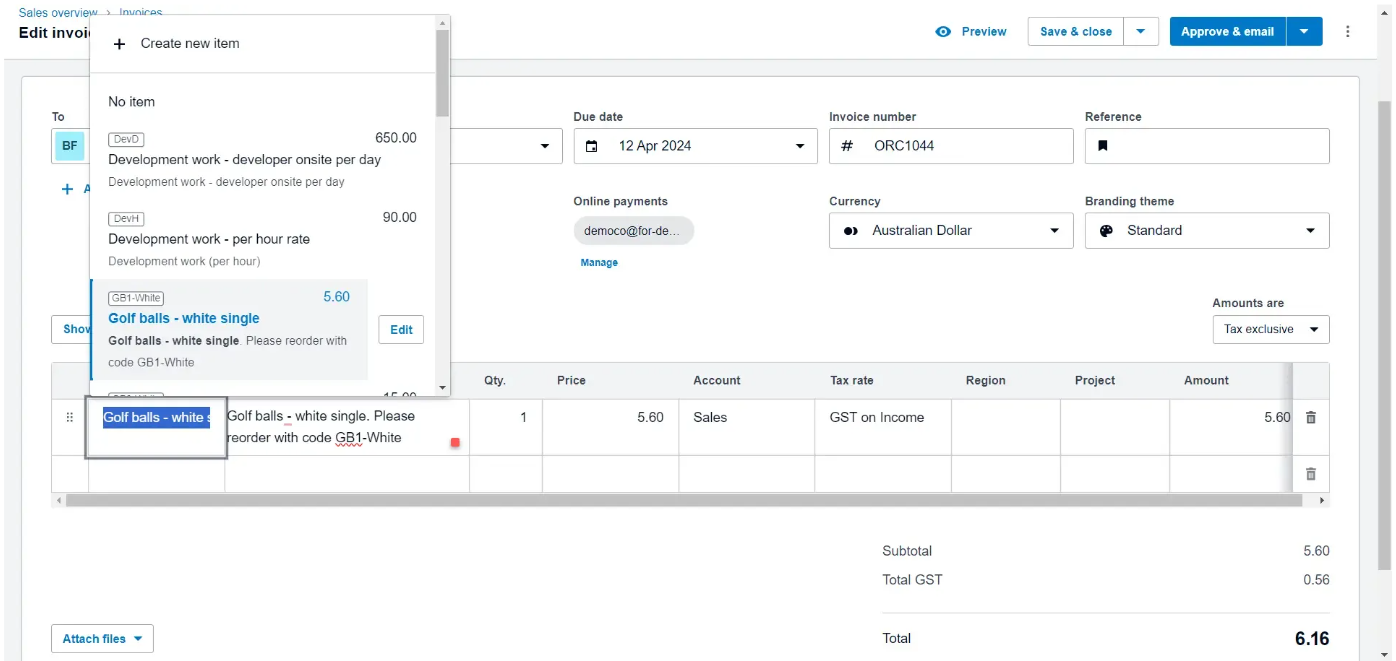The image size is (1396, 661).
Task: Edit the Golf balls white single item
Action: [x=400, y=329]
